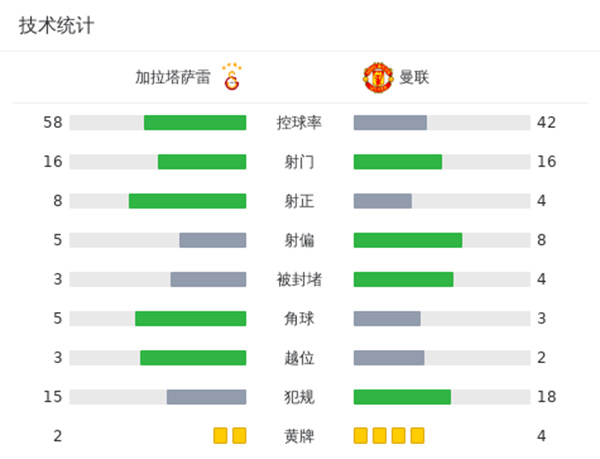Click Manchester United's last yellow card icon

[x=417, y=435]
